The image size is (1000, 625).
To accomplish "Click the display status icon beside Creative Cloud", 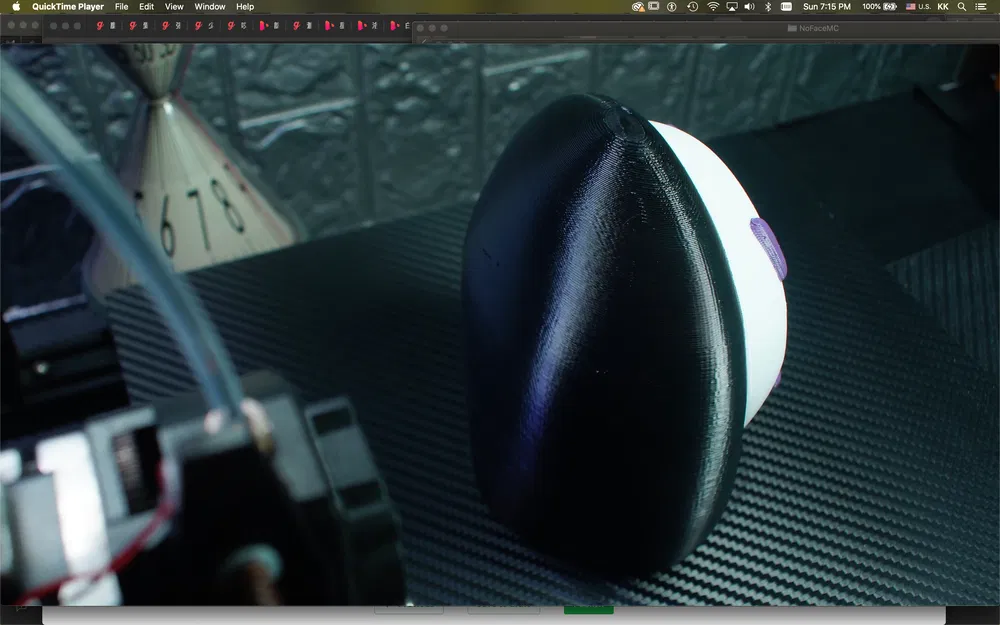I will coord(654,6).
